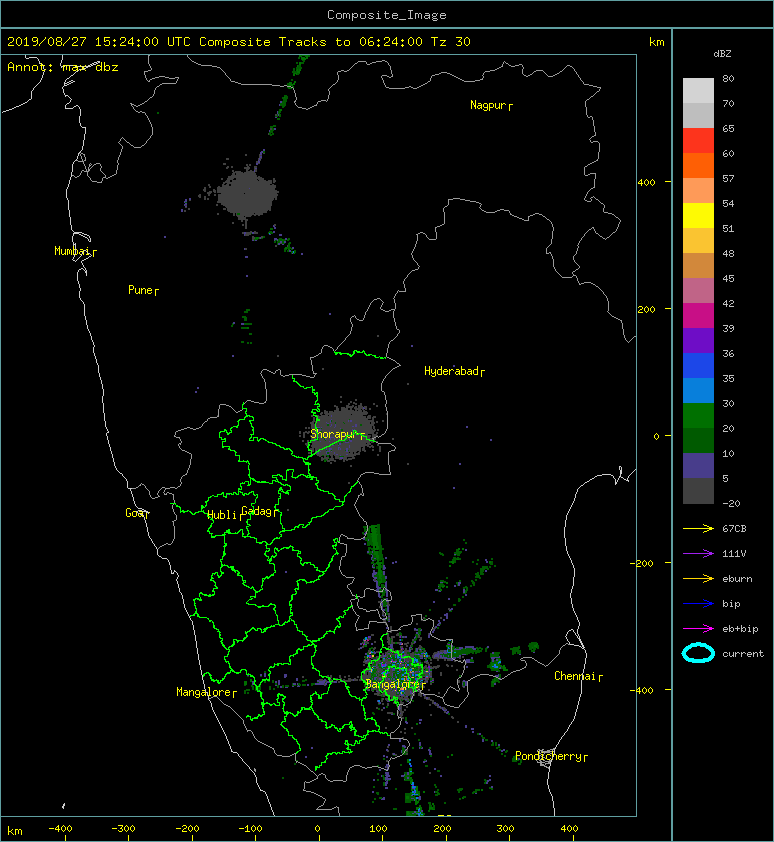Viewport: 774px width, 842px height.
Task: Click the dBZ heading above color scale
Action: (x=722, y=54)
